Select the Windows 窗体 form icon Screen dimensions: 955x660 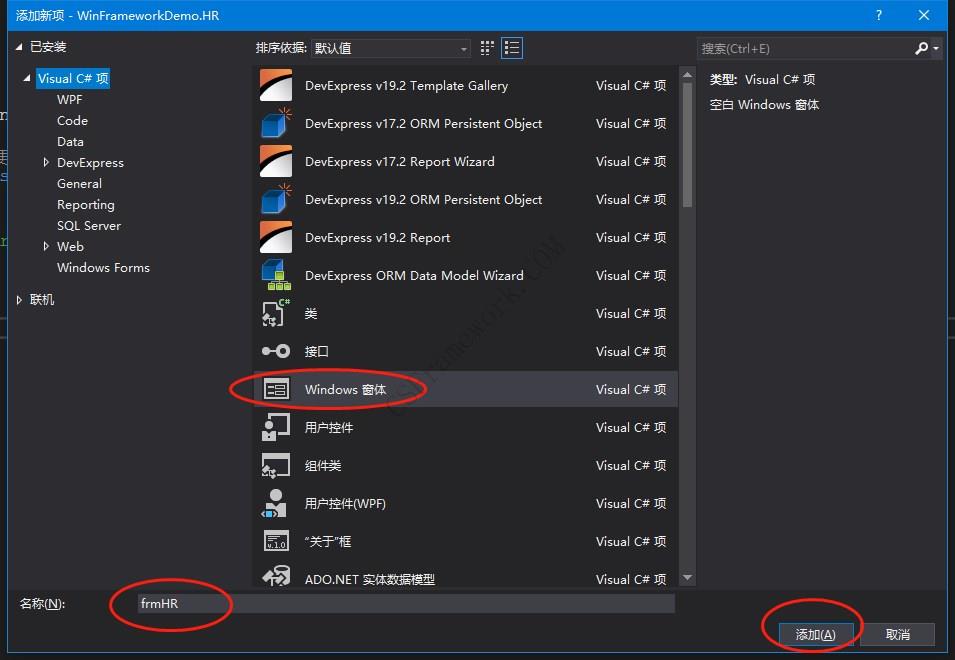(x=275, y=390)
